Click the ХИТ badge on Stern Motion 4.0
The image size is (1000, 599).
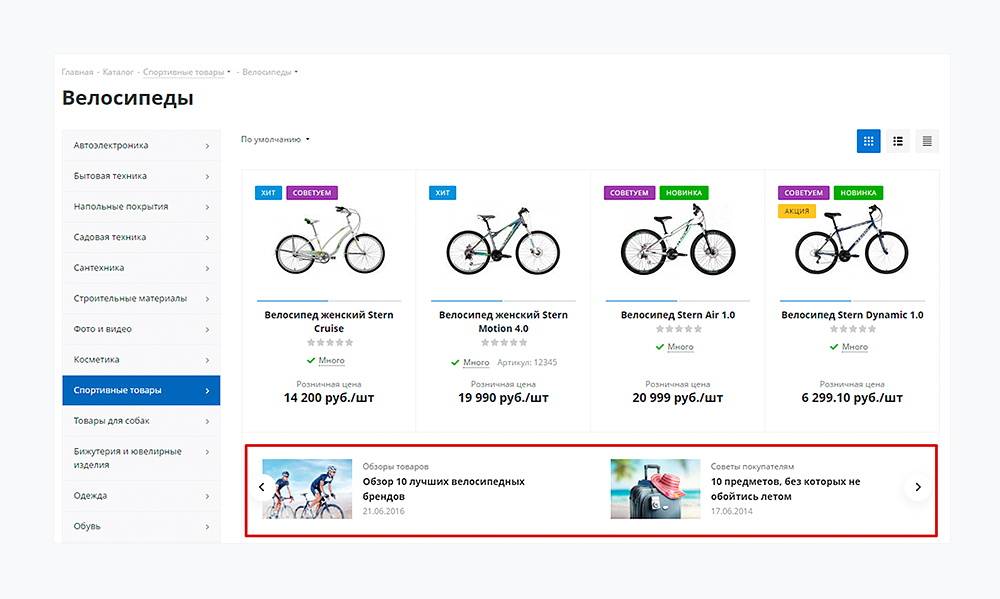[442, 193]
